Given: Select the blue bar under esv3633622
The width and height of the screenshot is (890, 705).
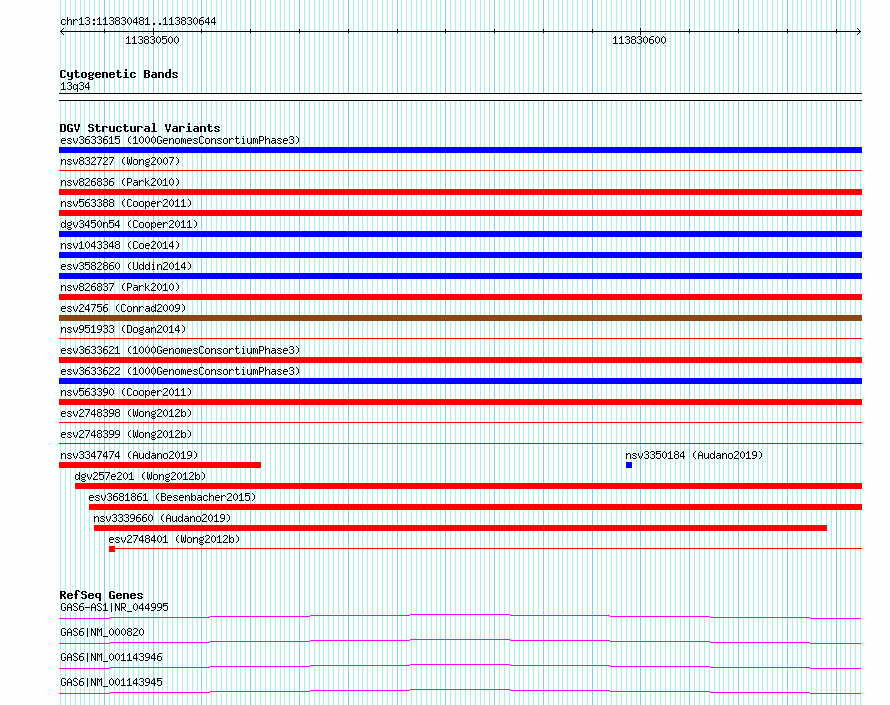Looking at the screenshot, I should tap(460, 381).
